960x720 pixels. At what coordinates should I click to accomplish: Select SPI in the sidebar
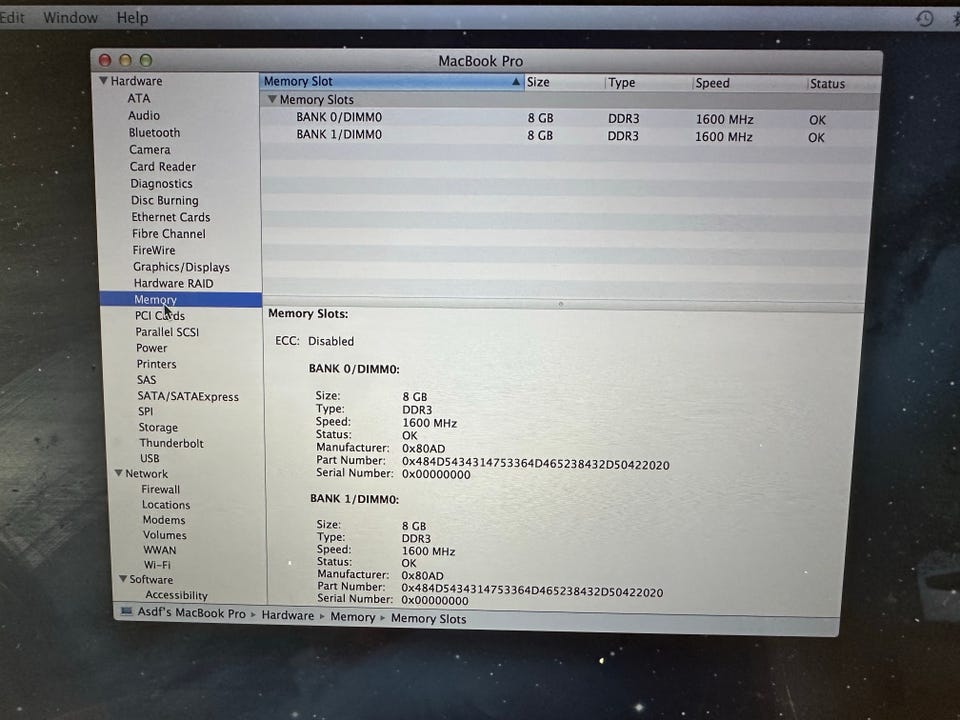pos(145,411)
